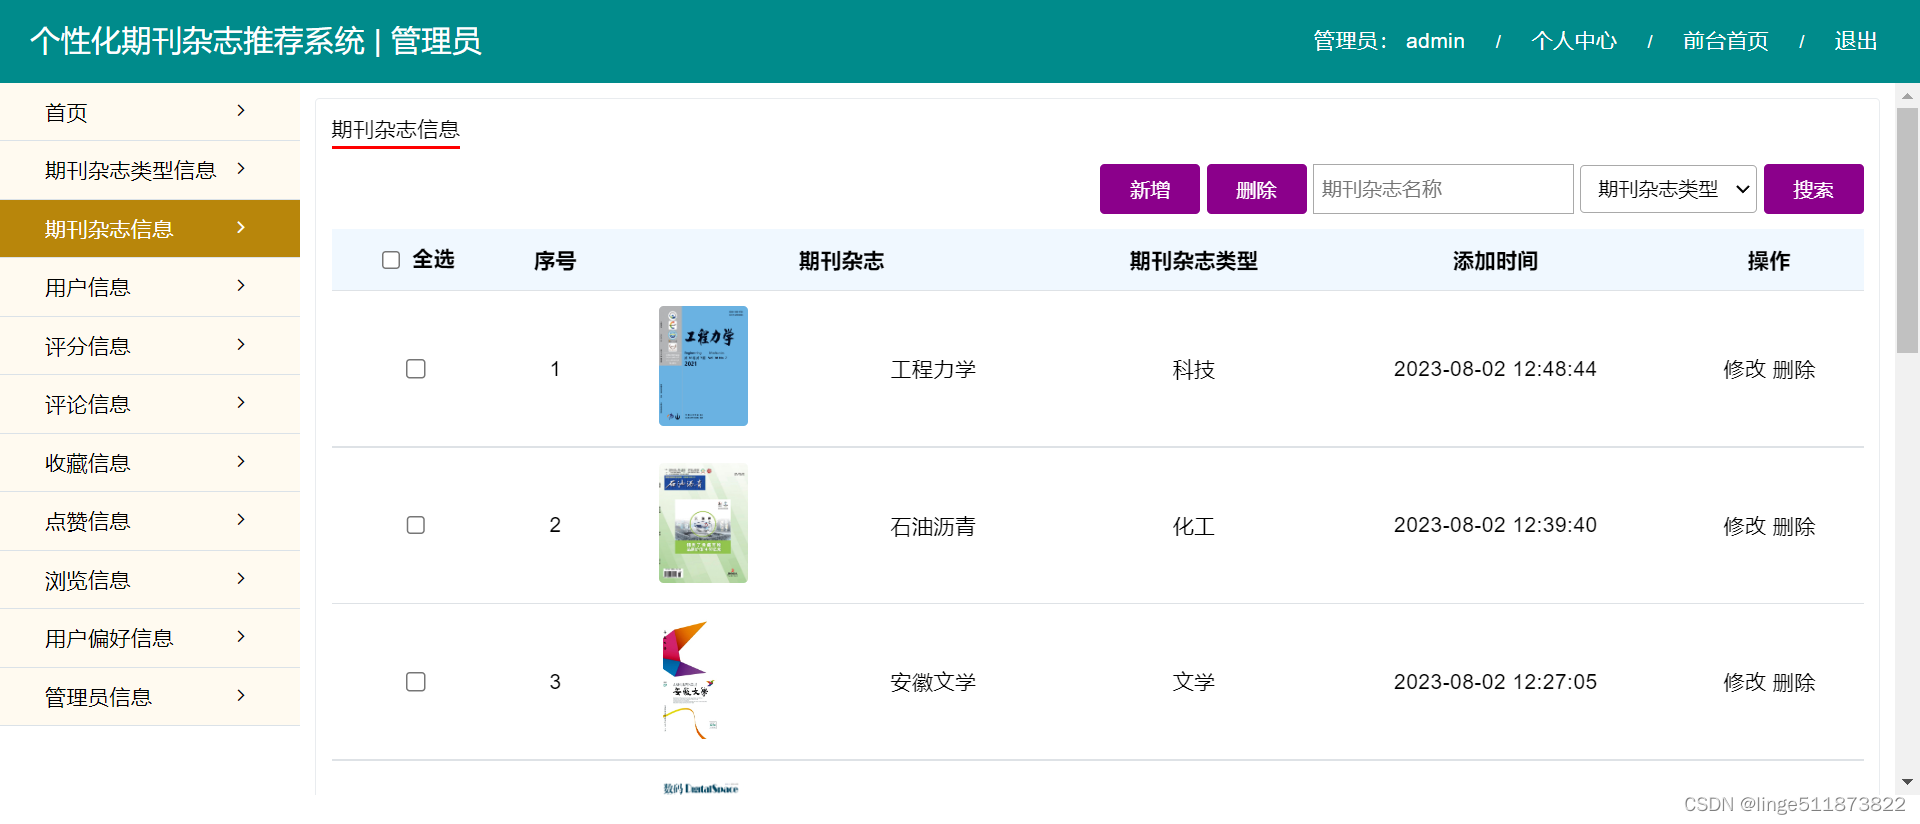Click the admin username in header

(1435, 41)
